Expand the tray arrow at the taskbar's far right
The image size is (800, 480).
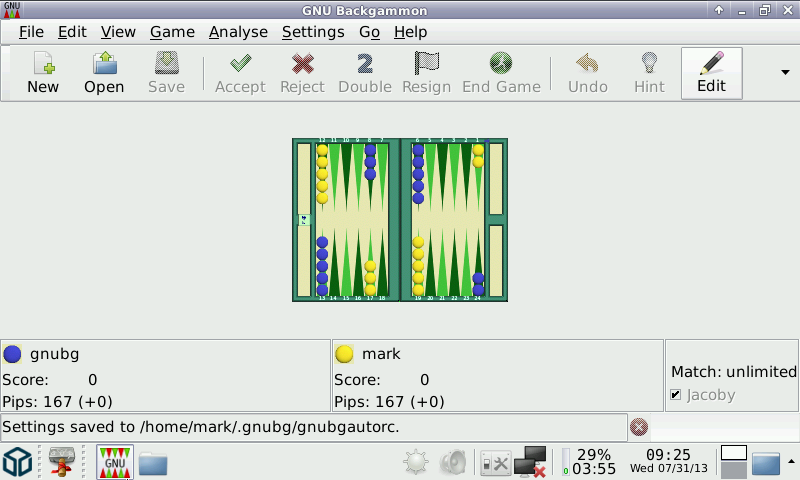pos(791,461)
